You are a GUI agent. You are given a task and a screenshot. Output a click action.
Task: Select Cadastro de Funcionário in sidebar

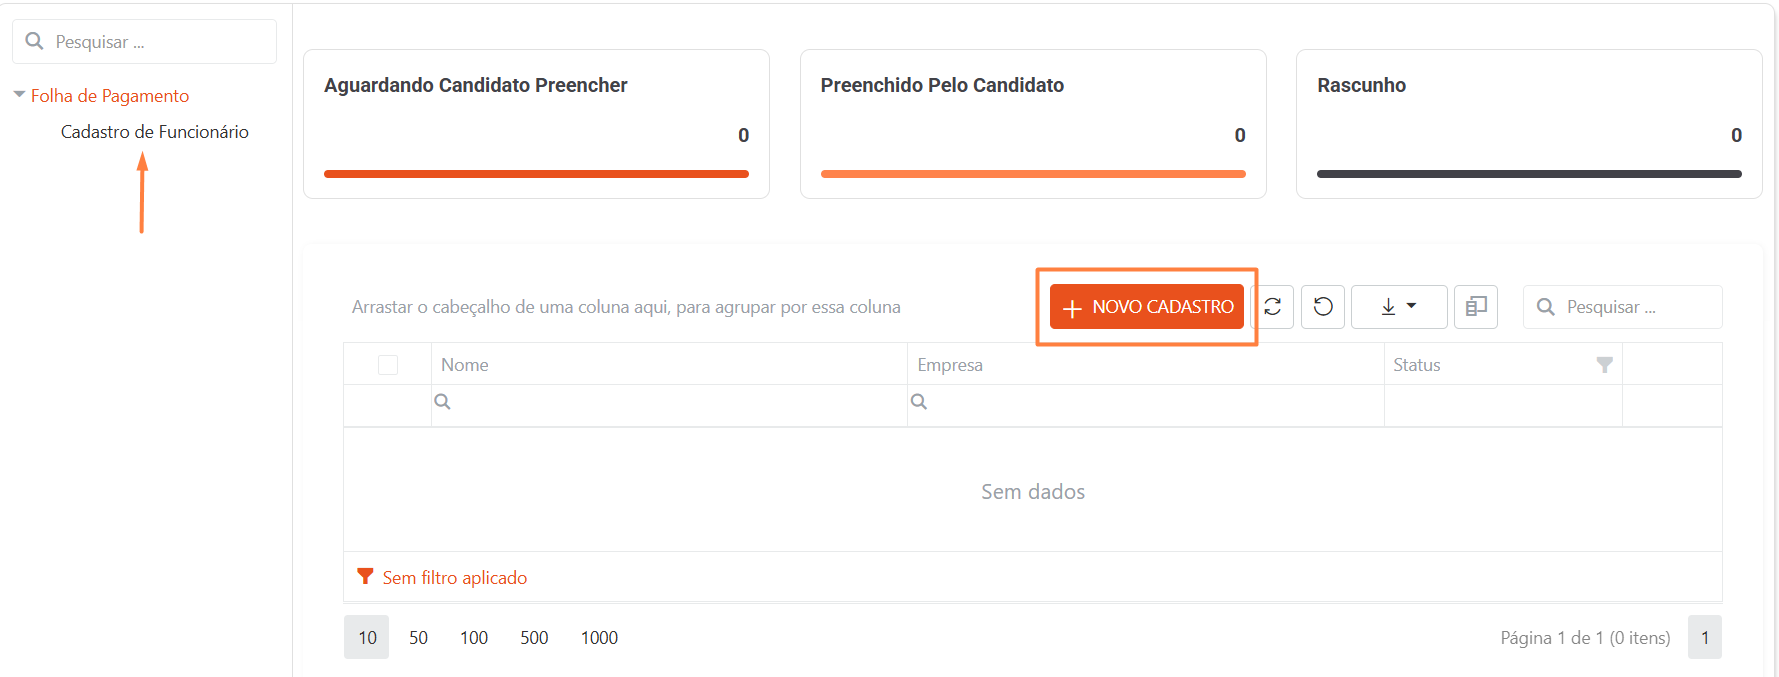pos(155,132)
